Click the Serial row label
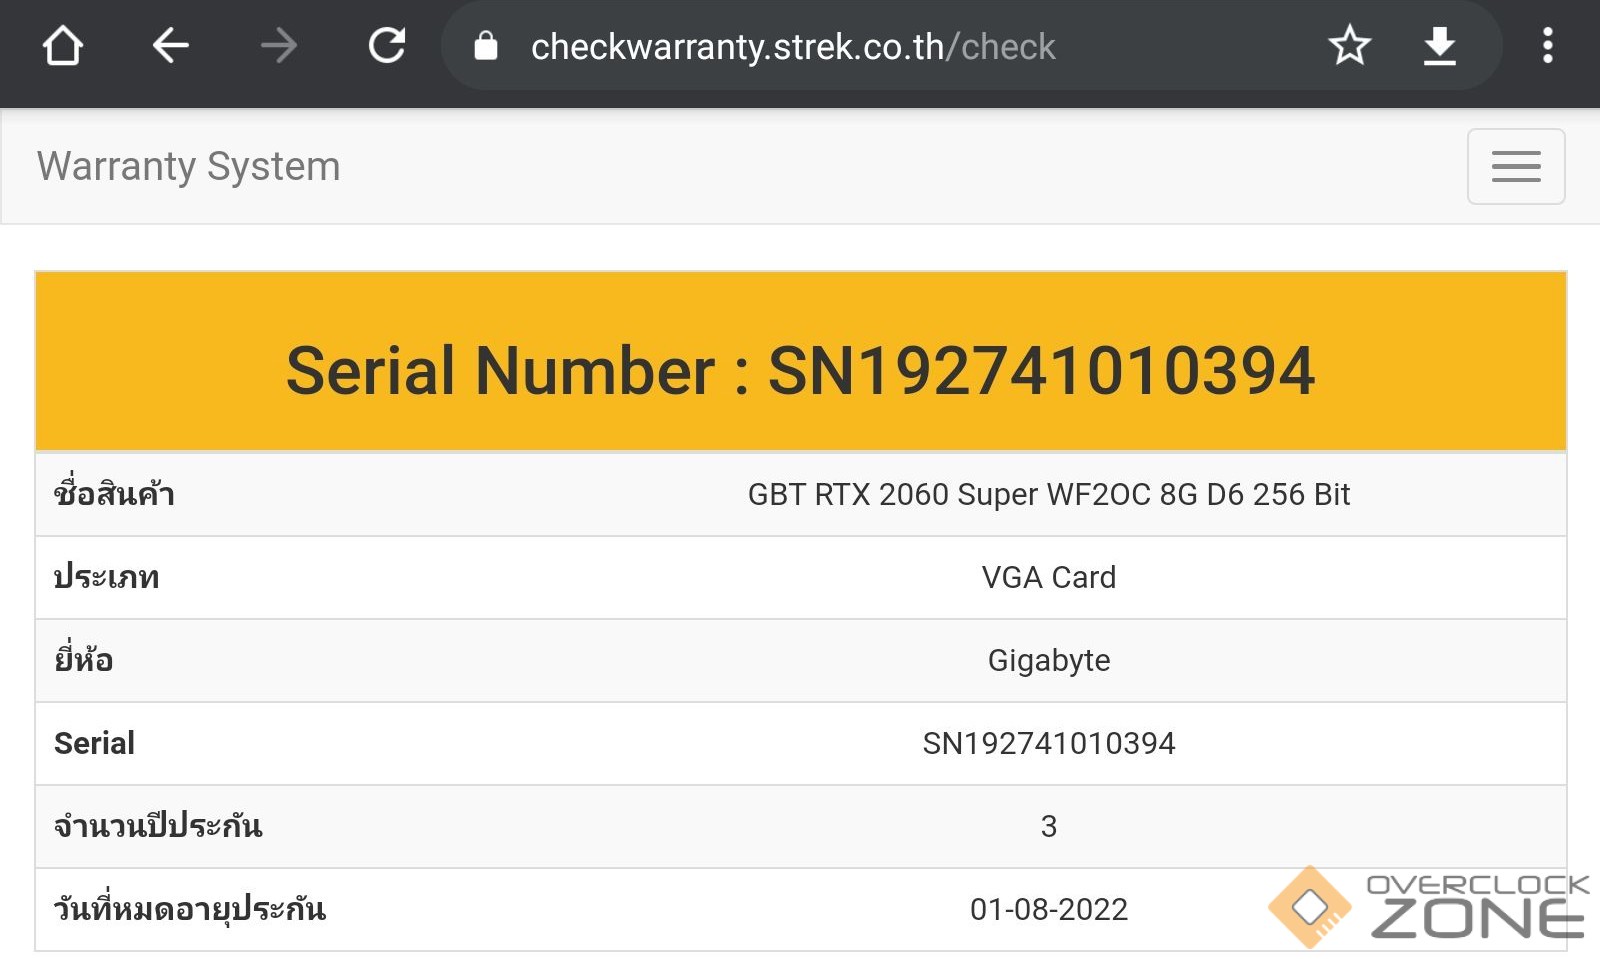Image resolution: width=1600 pixels, height=959 pixels. click(95, 744)
